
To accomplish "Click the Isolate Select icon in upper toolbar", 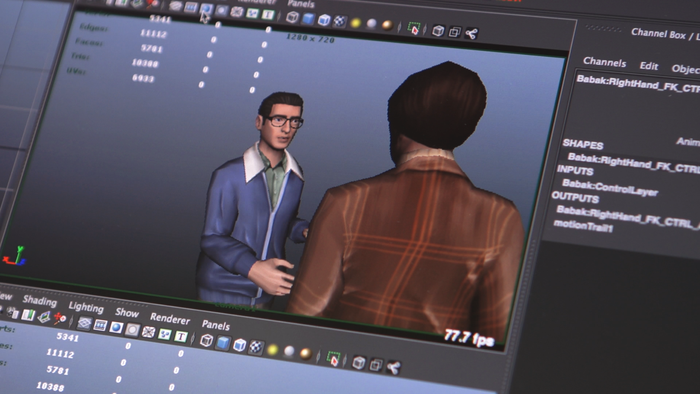I will [x=414, y=29].
